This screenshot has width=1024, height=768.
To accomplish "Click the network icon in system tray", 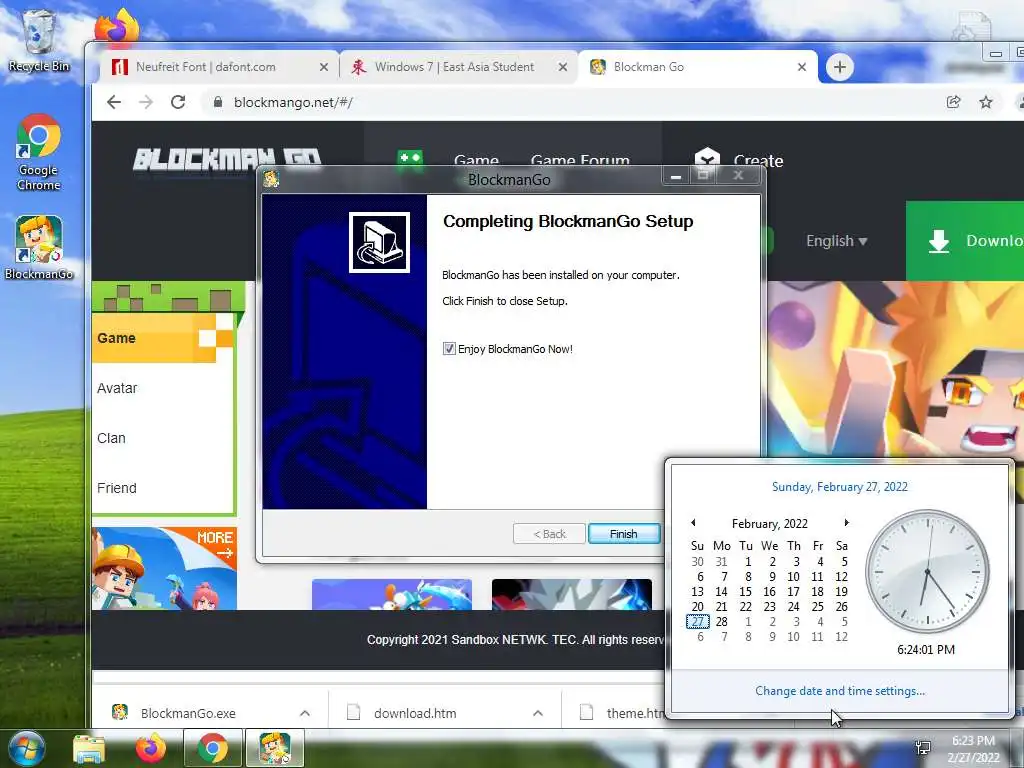I will (923, 748).
